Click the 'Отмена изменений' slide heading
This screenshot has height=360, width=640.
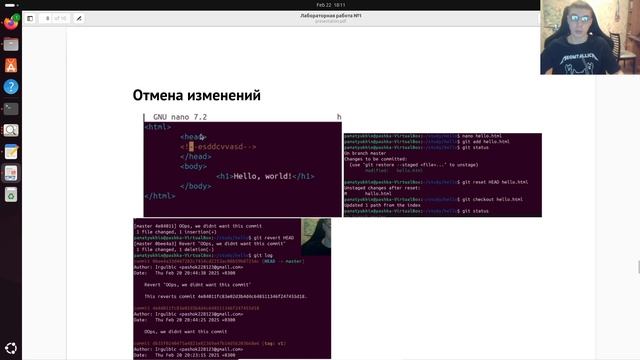196,95
